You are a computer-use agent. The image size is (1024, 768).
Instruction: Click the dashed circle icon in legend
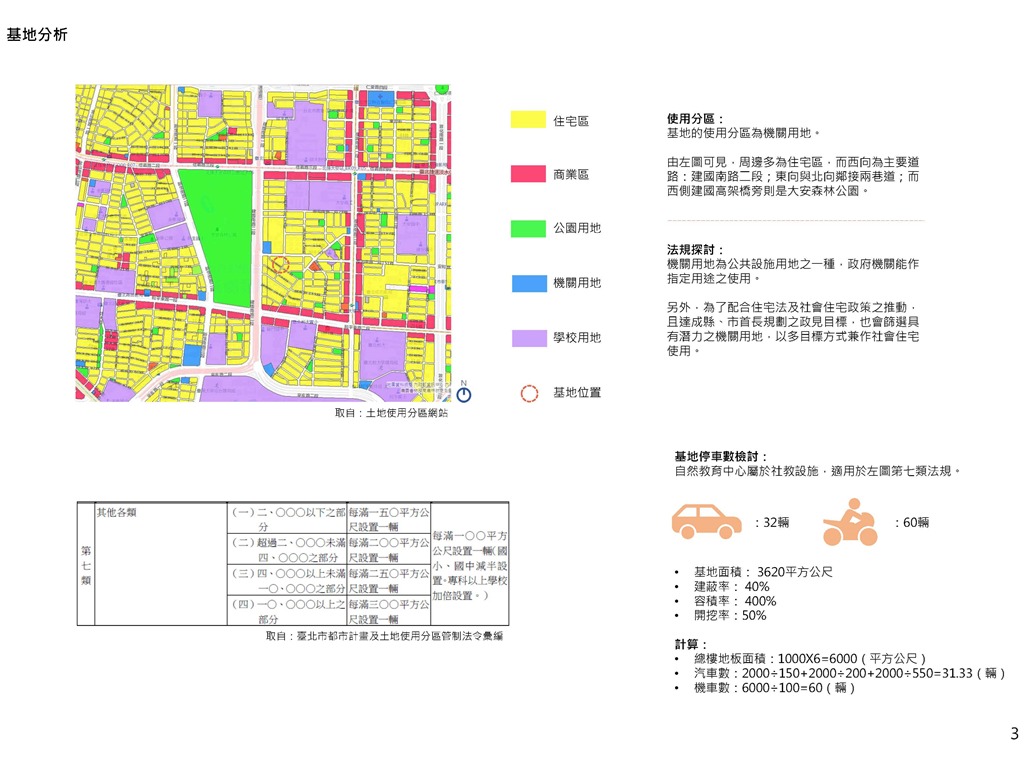point(529,393)
